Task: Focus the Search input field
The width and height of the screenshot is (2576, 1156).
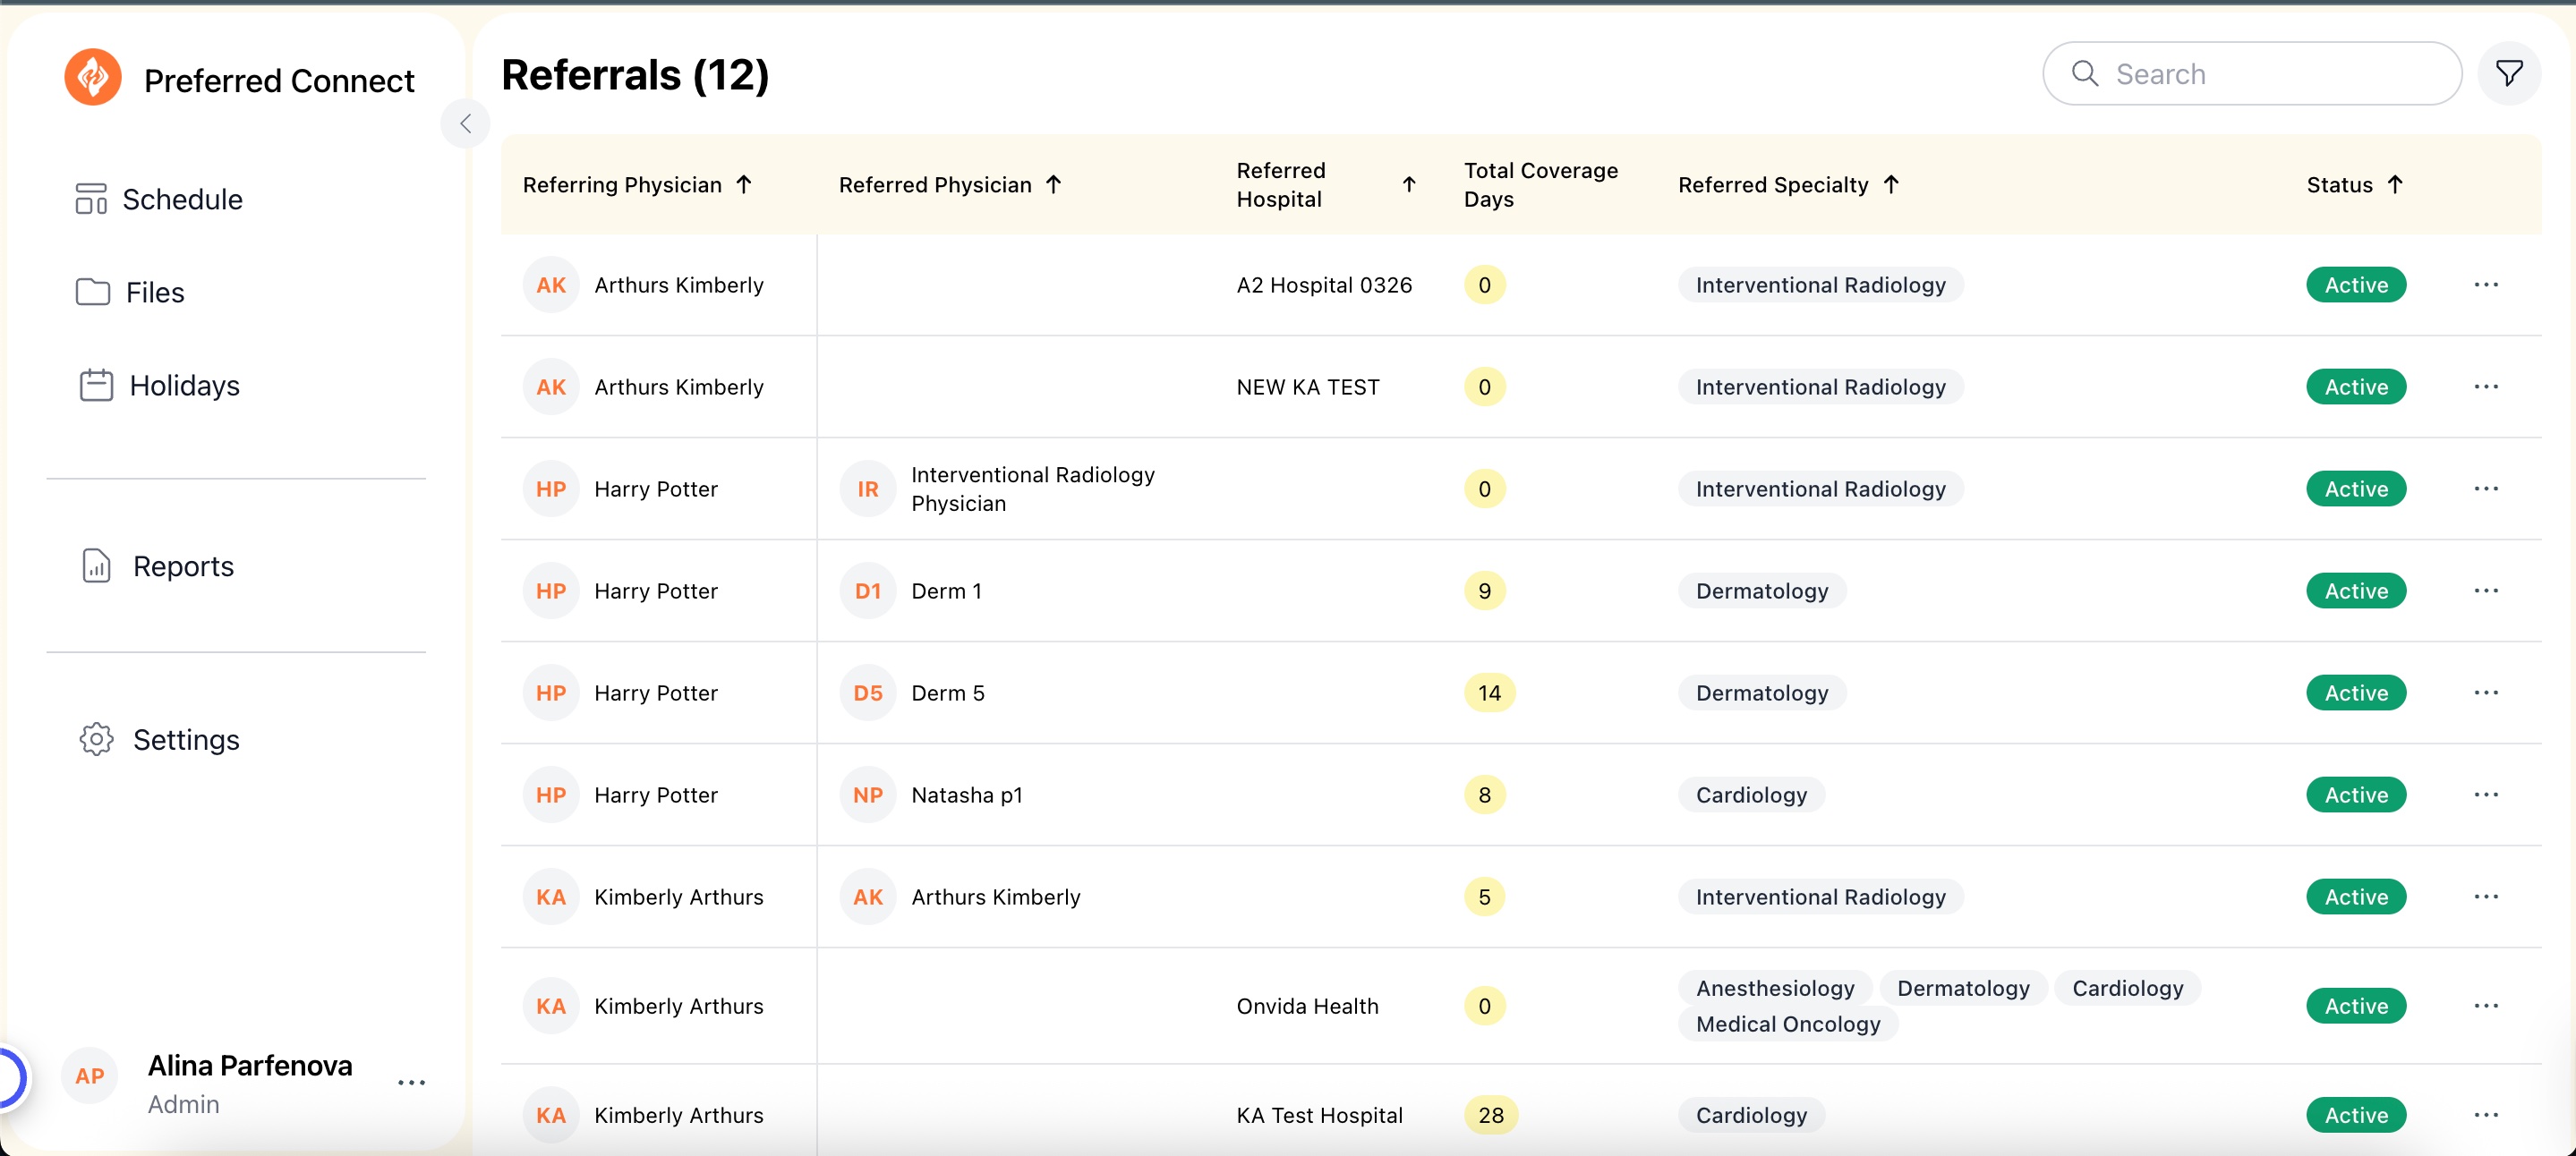Action: tap(2251, 74)
